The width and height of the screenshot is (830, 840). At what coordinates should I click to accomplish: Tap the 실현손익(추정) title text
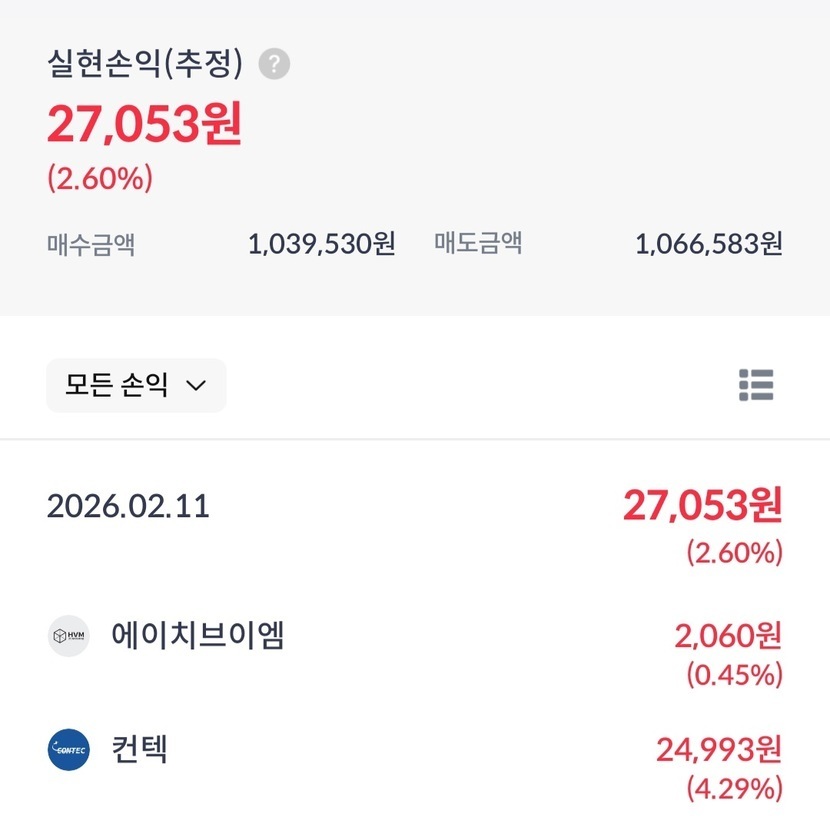tap(146, 65)
